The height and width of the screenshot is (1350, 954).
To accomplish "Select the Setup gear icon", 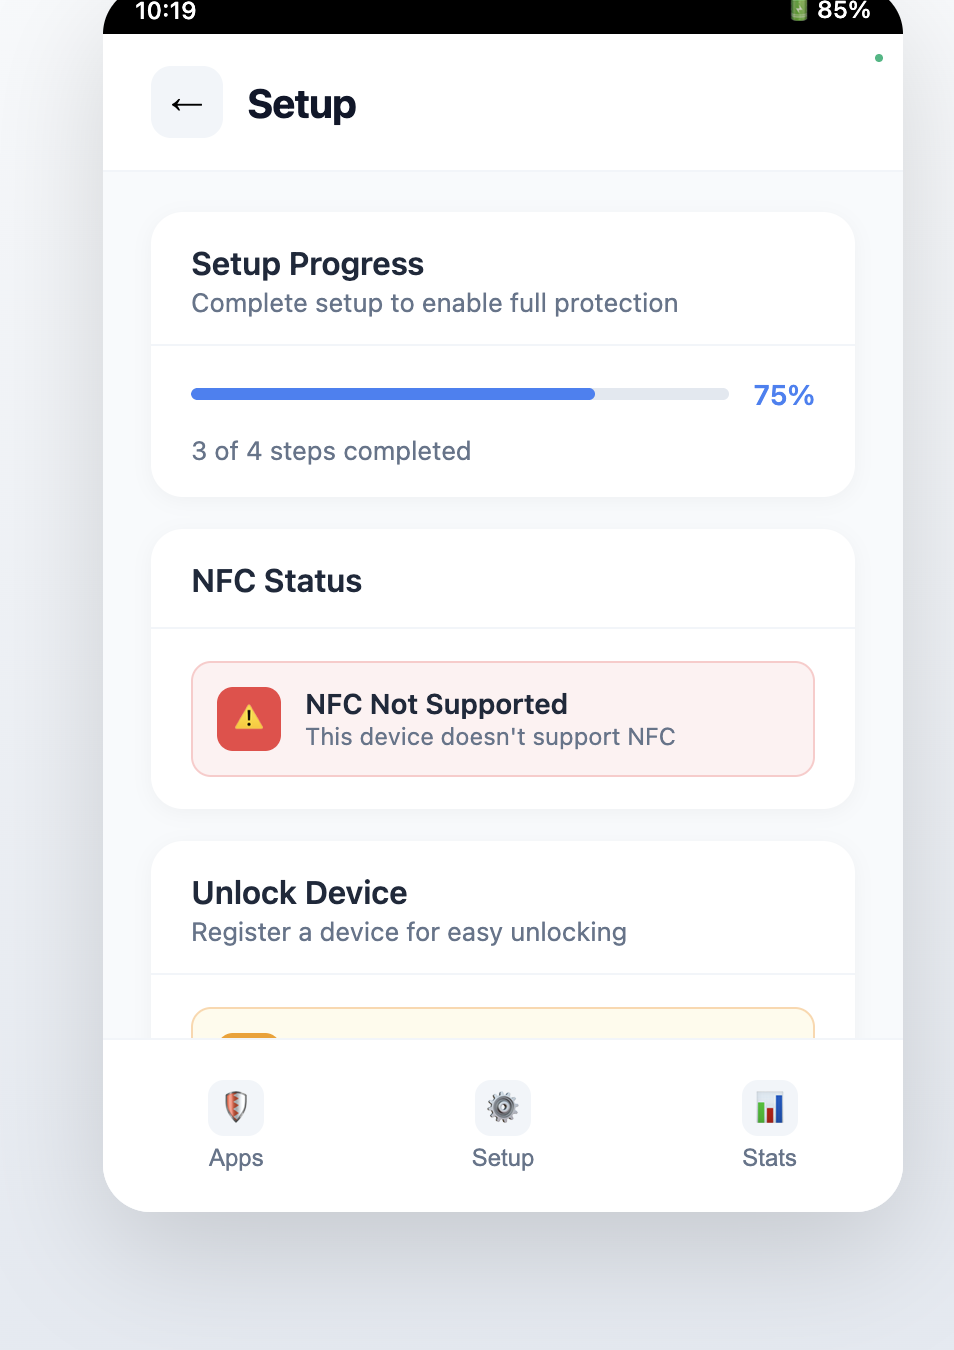I will coord(503,1107).
